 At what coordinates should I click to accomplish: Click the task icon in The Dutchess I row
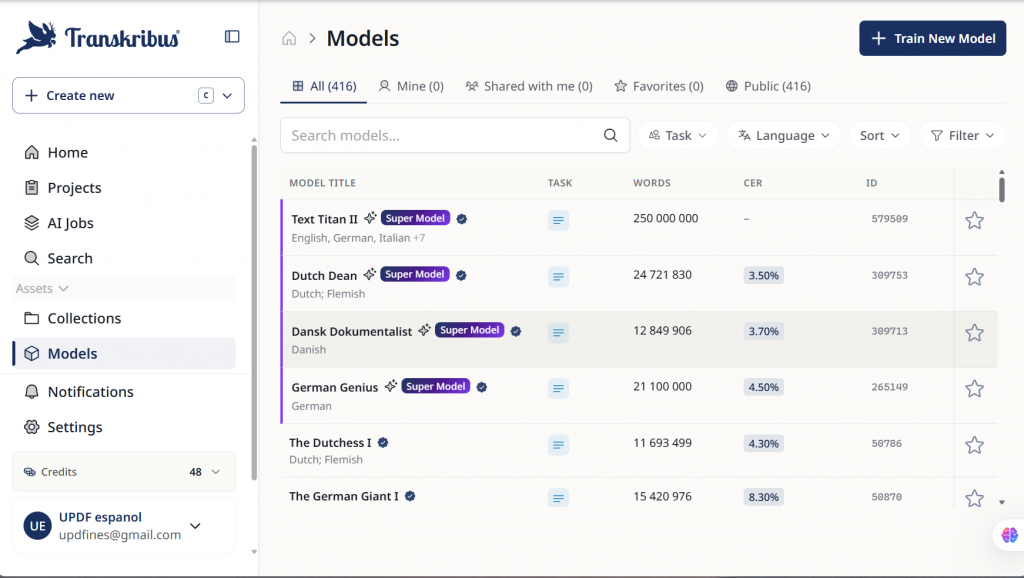tap(558, 445)
